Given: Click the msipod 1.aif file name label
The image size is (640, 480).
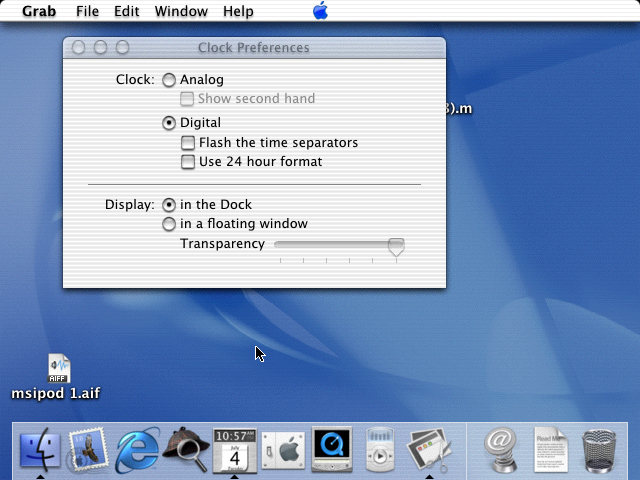Looking at the screenshot, I should point(56,393).
